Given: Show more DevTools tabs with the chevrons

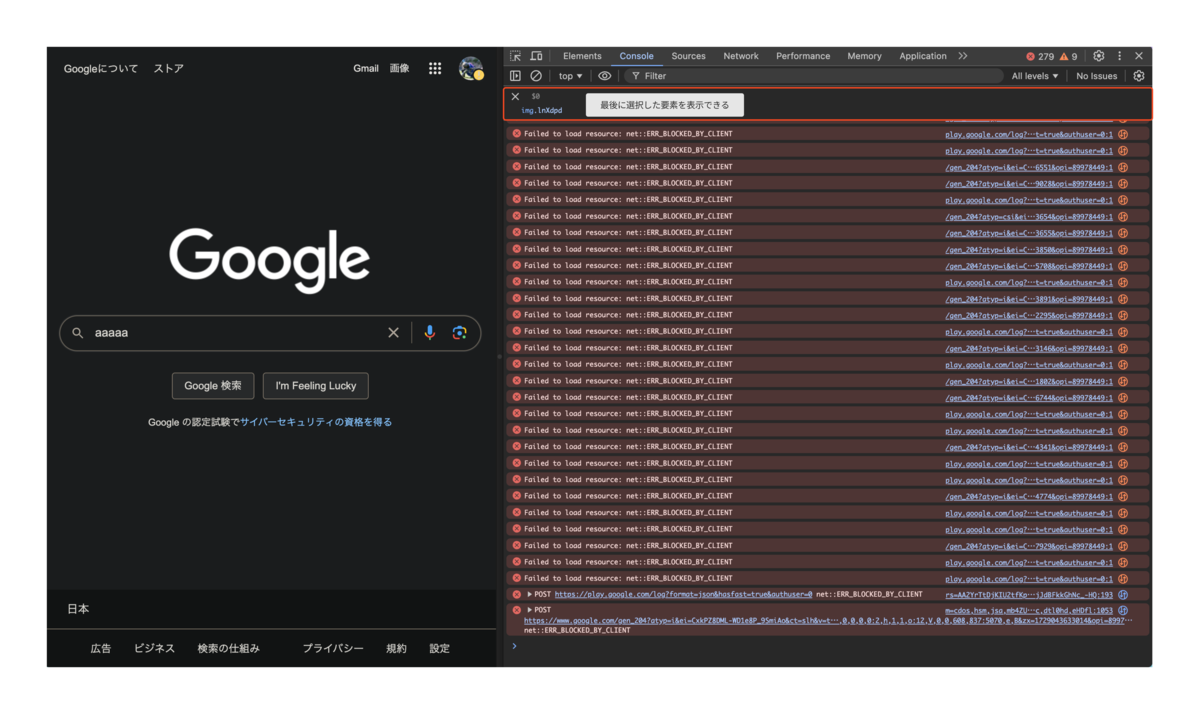Looking at the screenshot, I should tap(963, 56).
